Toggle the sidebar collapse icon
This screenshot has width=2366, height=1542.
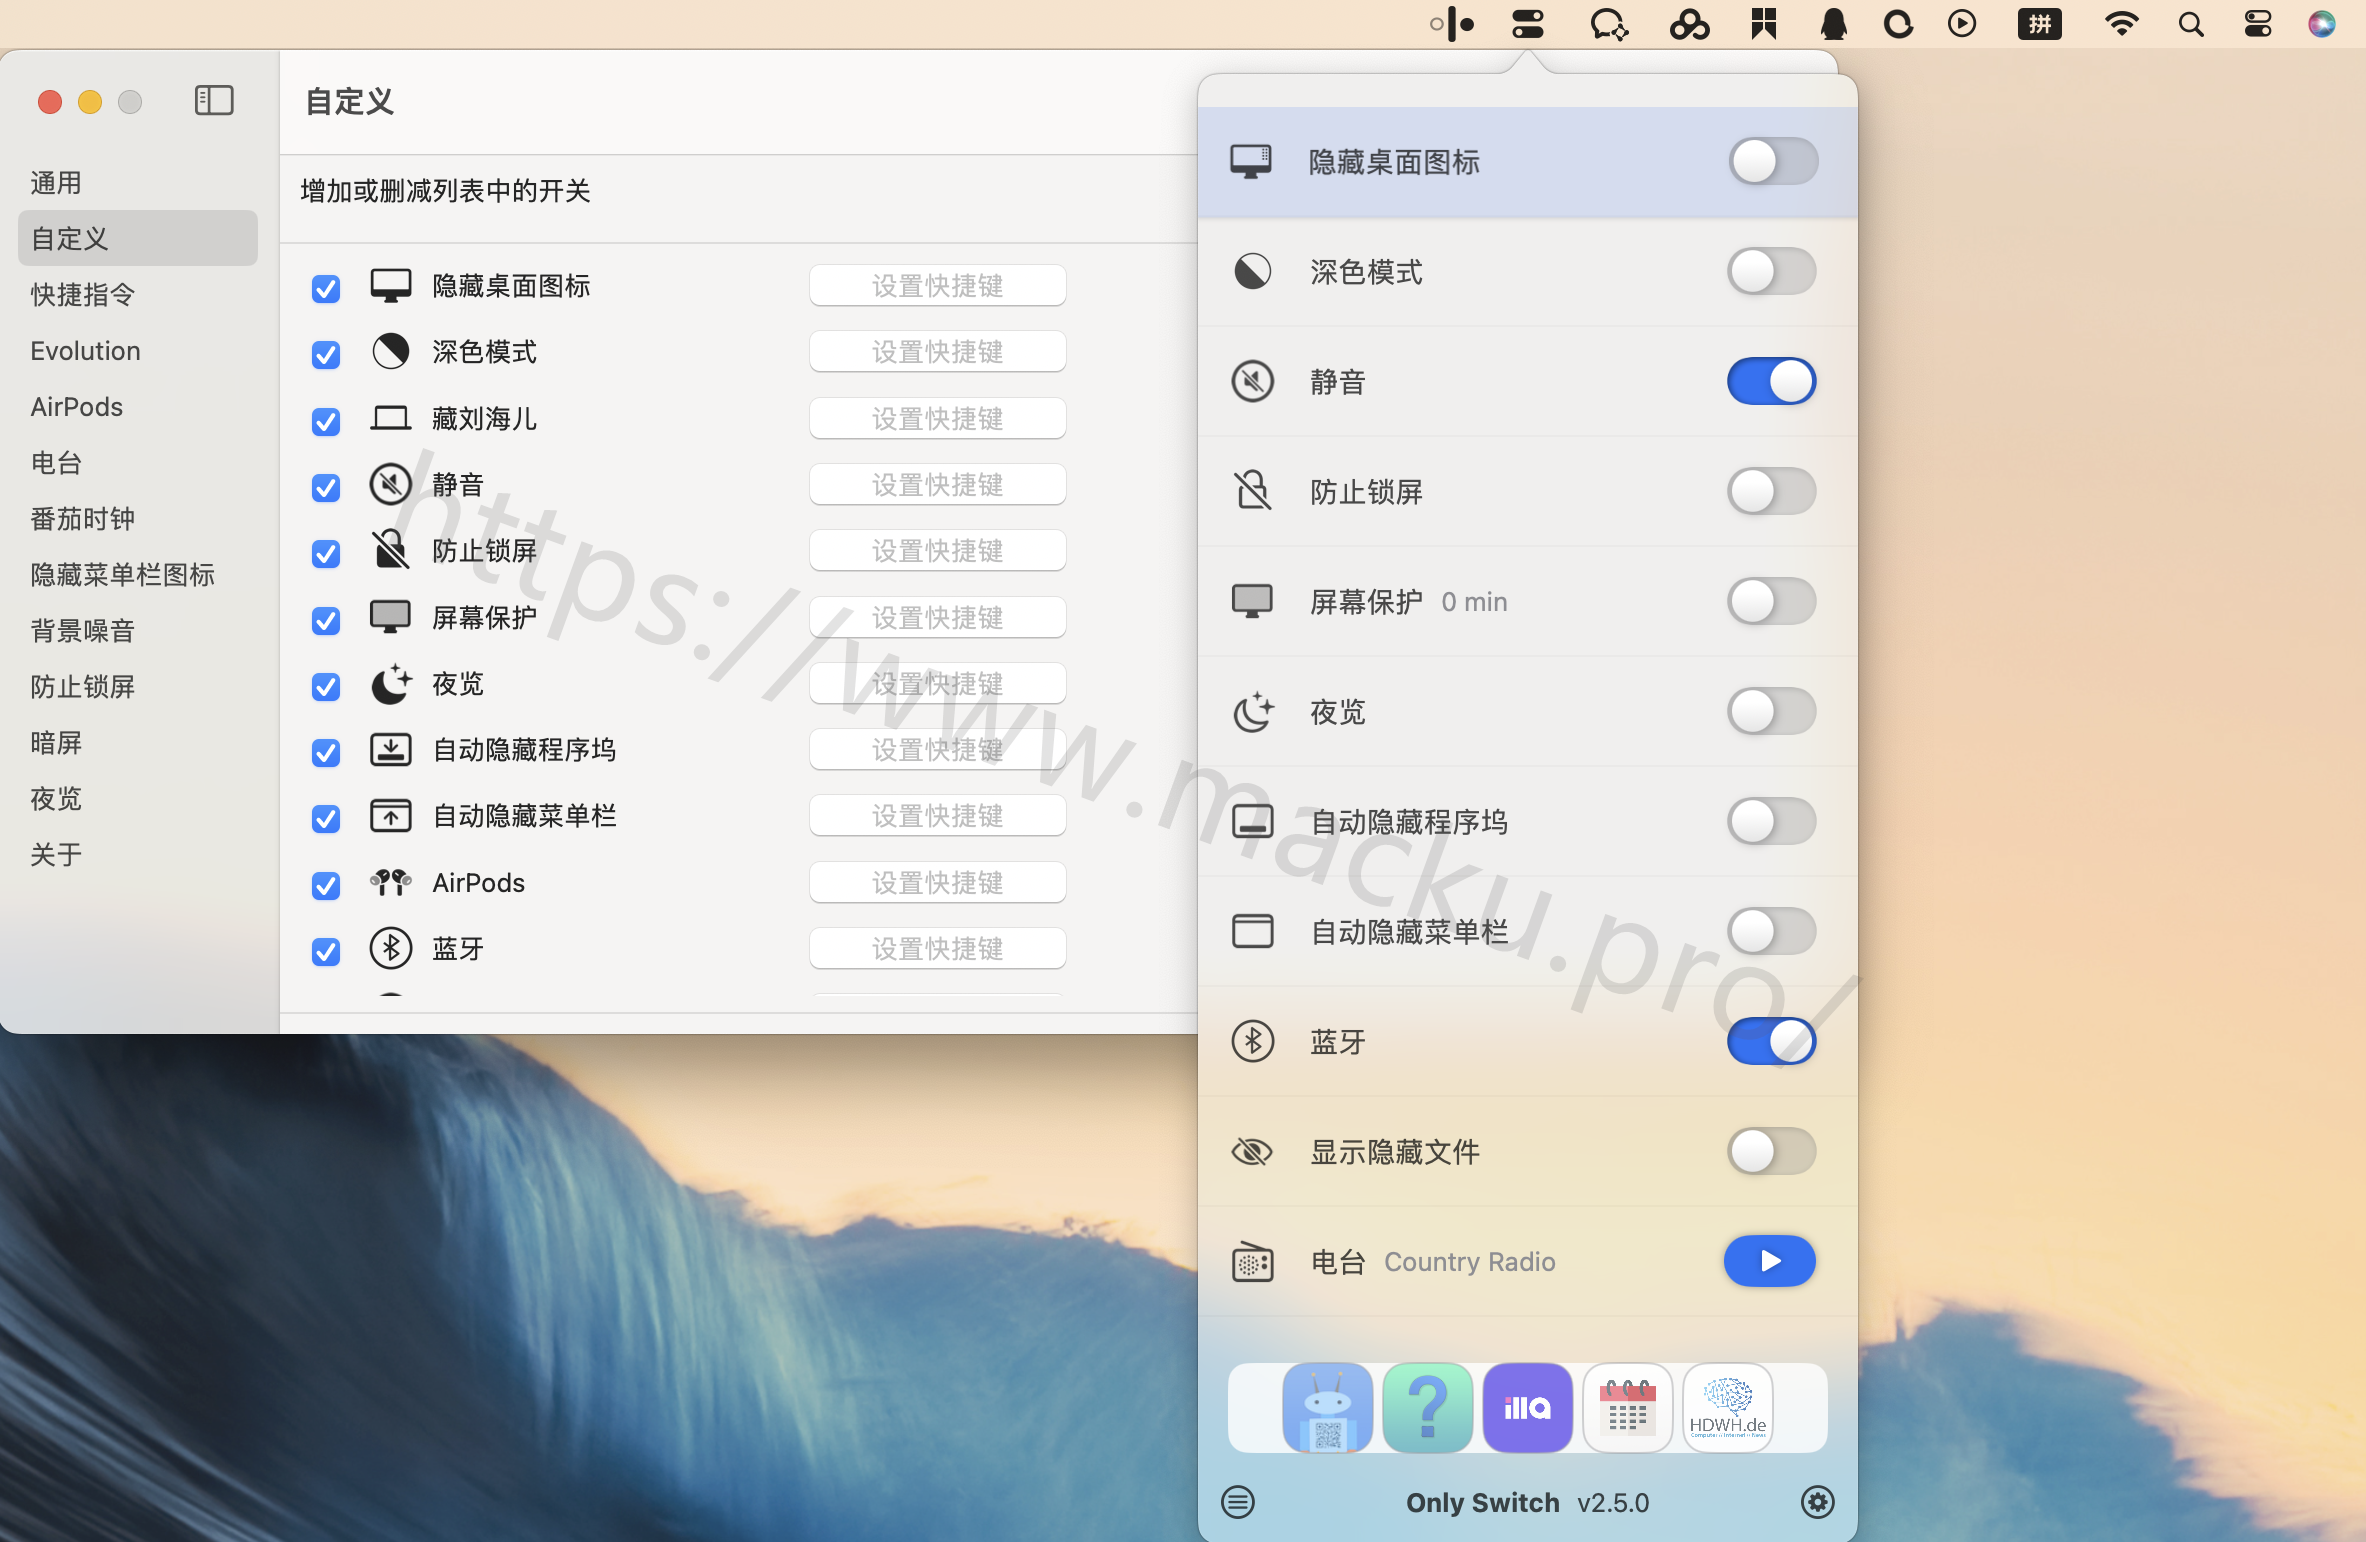click(214, 100)
